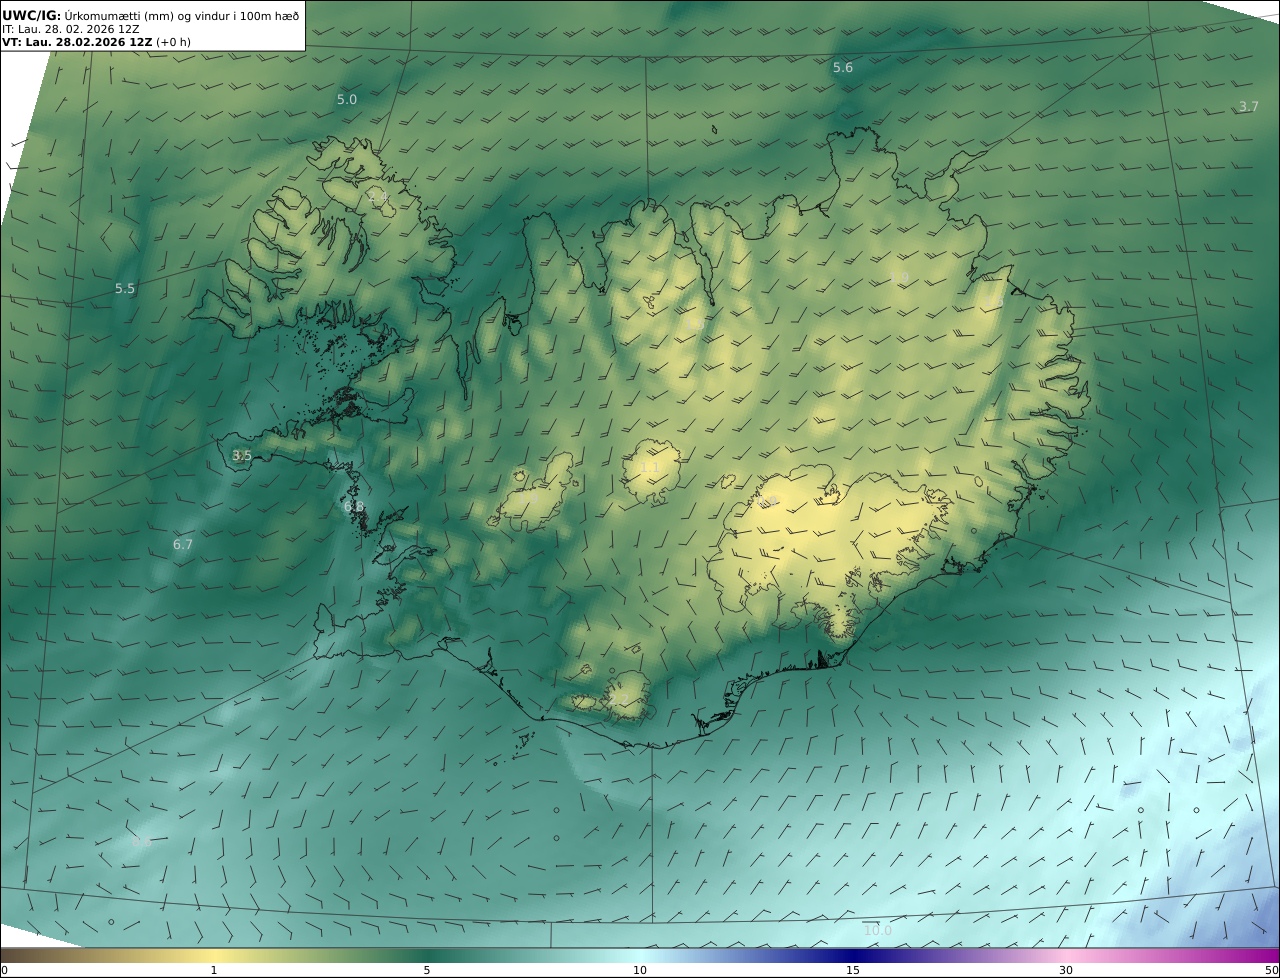
Task: Click the "VT: Lau. 28.02.2026 12Z (+0 h)" line
Action: [x=96, y=42]
